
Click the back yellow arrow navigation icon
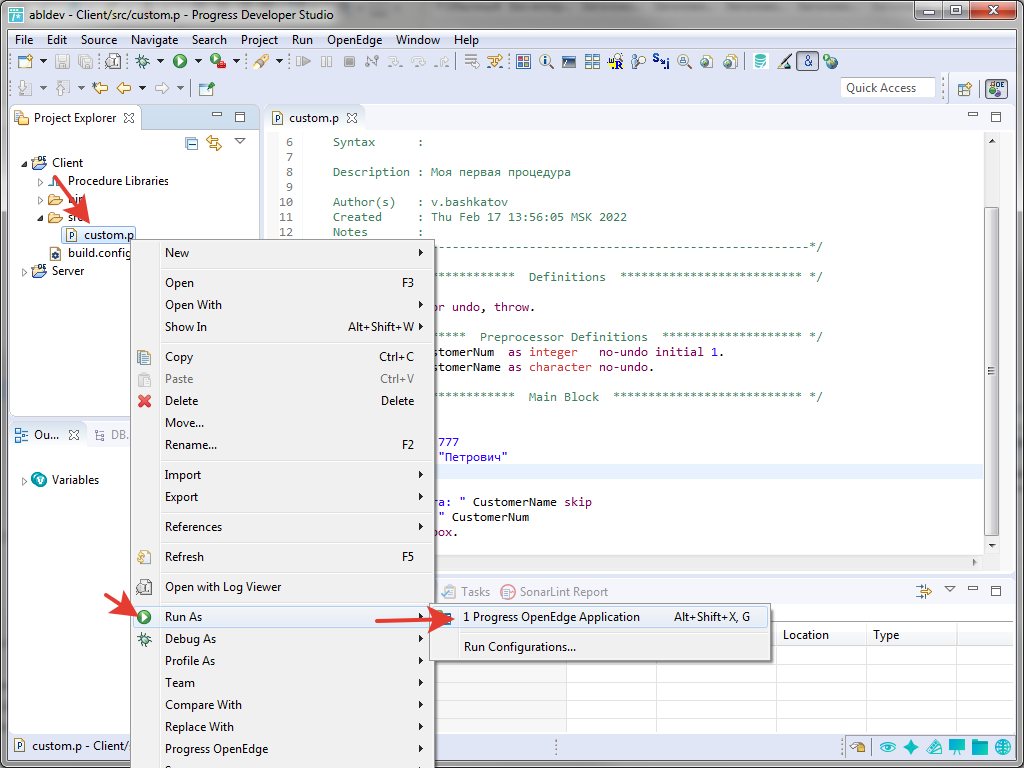pos(123,88)
